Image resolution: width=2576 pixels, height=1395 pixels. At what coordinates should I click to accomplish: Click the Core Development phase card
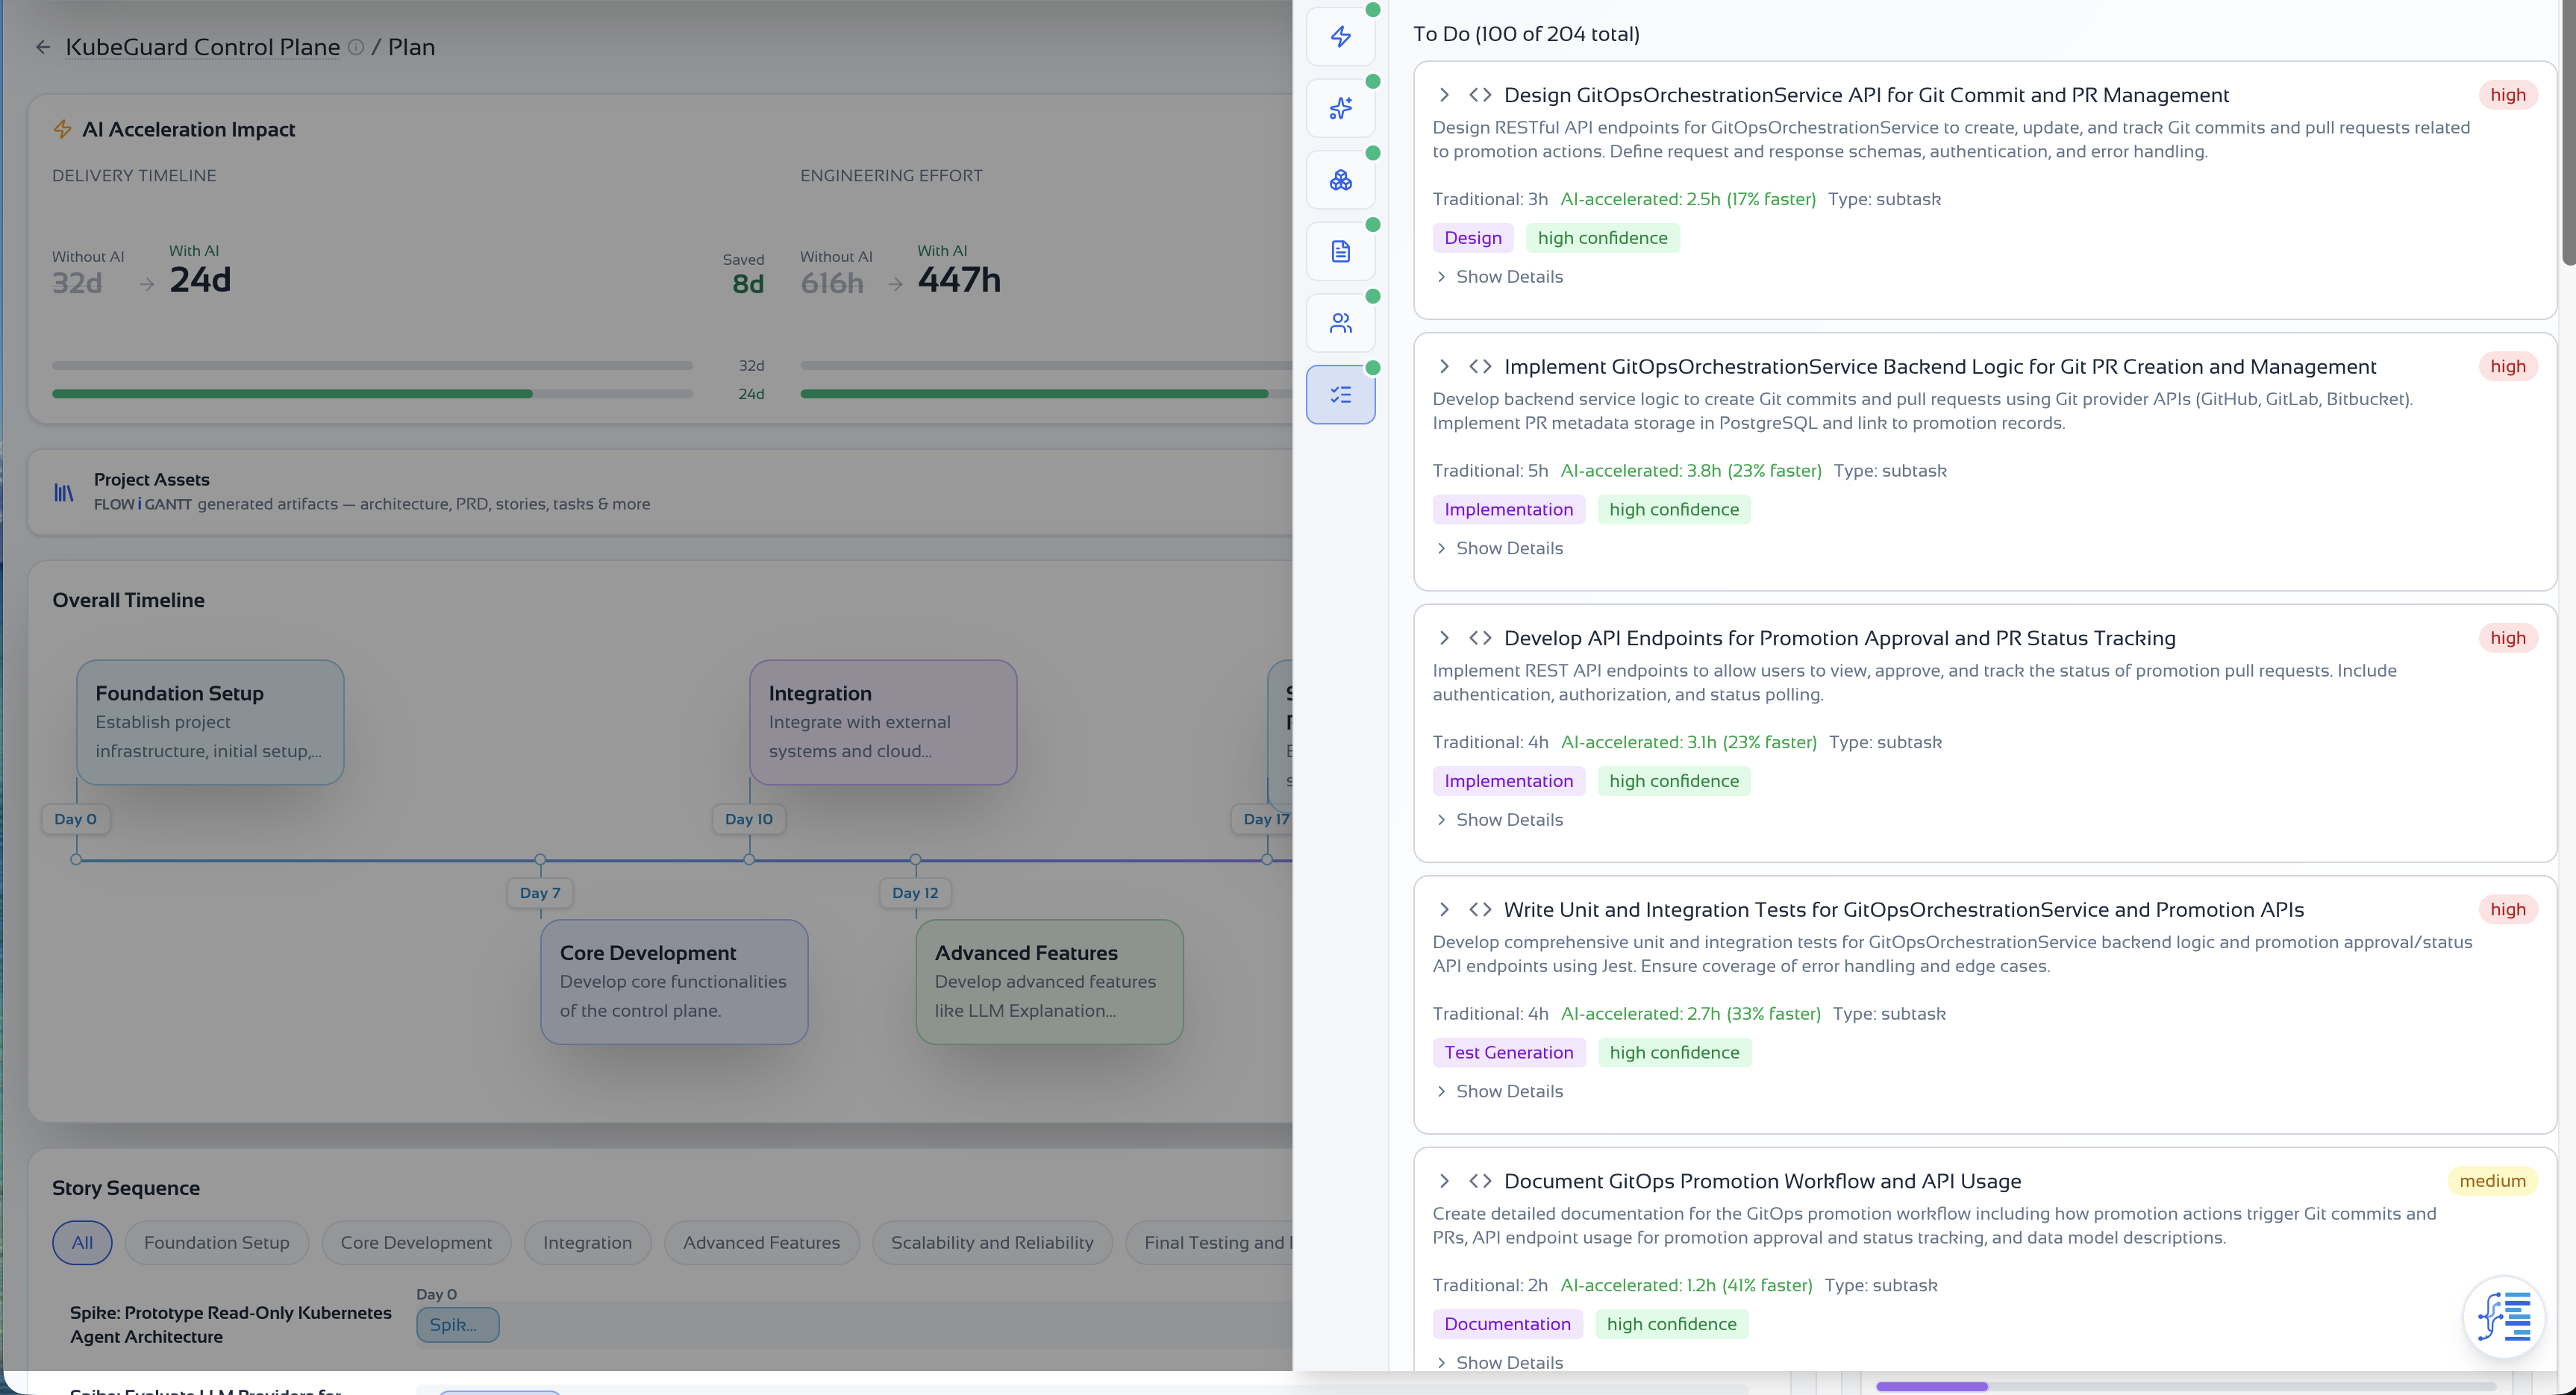coord(674,982)
